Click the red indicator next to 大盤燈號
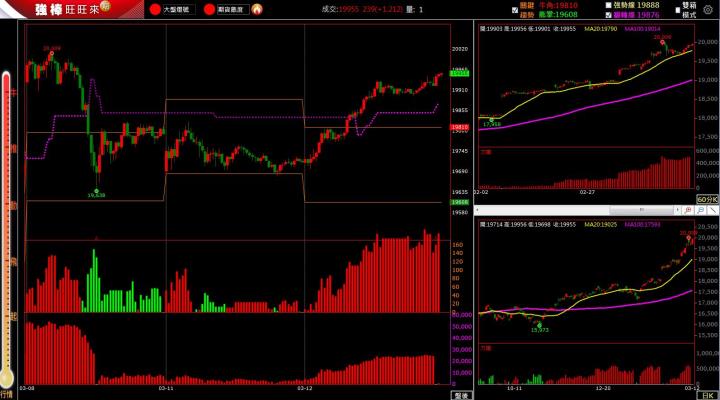The width and height of the screenshot is (720, 400). pos(155,9)
